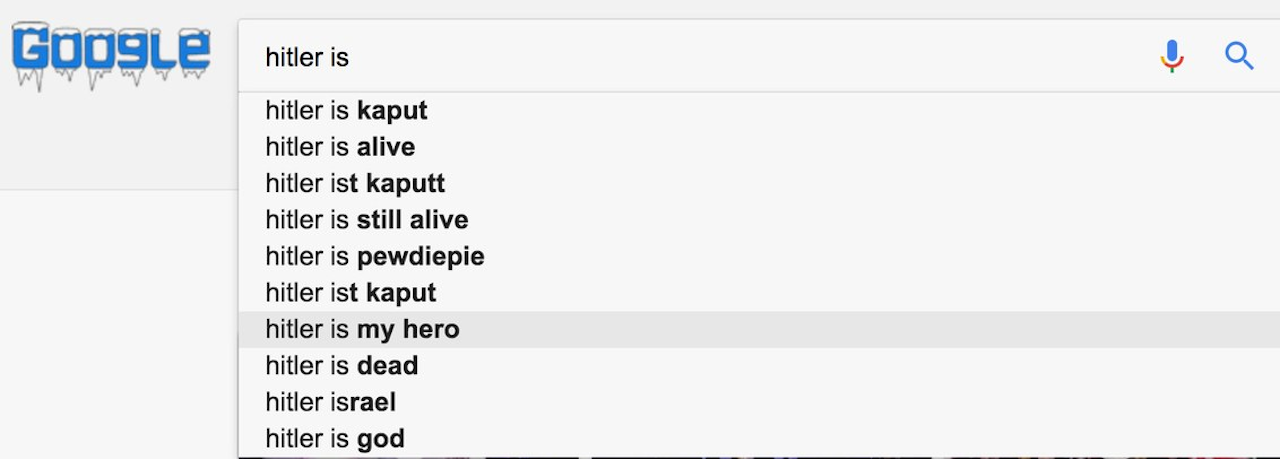
Task: Open the last autocomplete suggestion ending in "god"
Action: 334,438
